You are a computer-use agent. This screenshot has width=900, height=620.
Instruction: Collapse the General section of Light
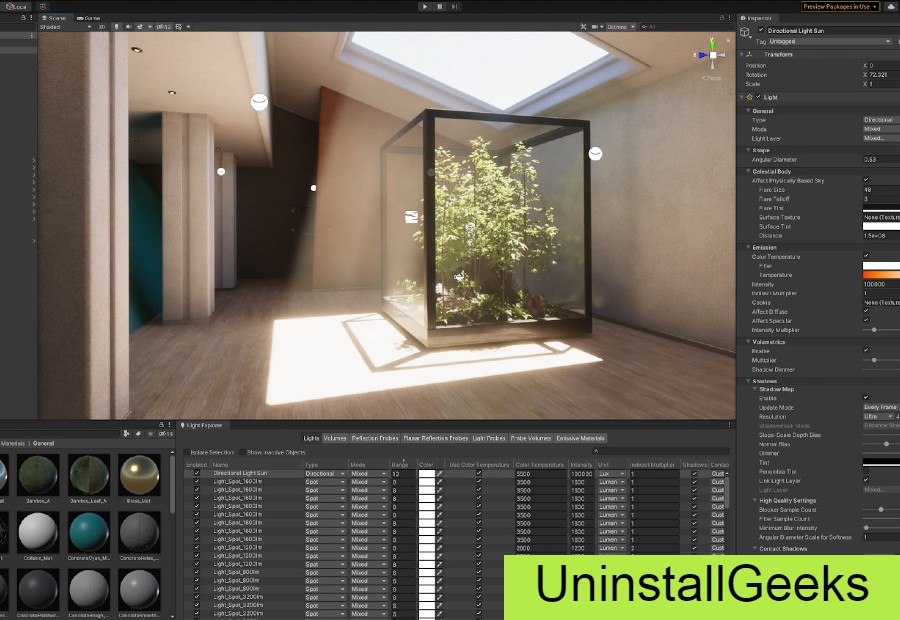748,111
